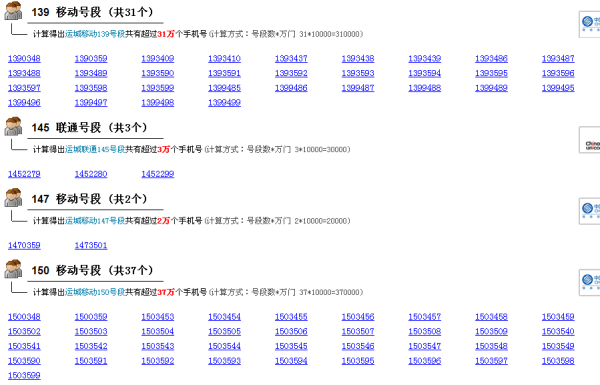
Task: Open number segment 1393592
Action: click(x=291, y=73)
